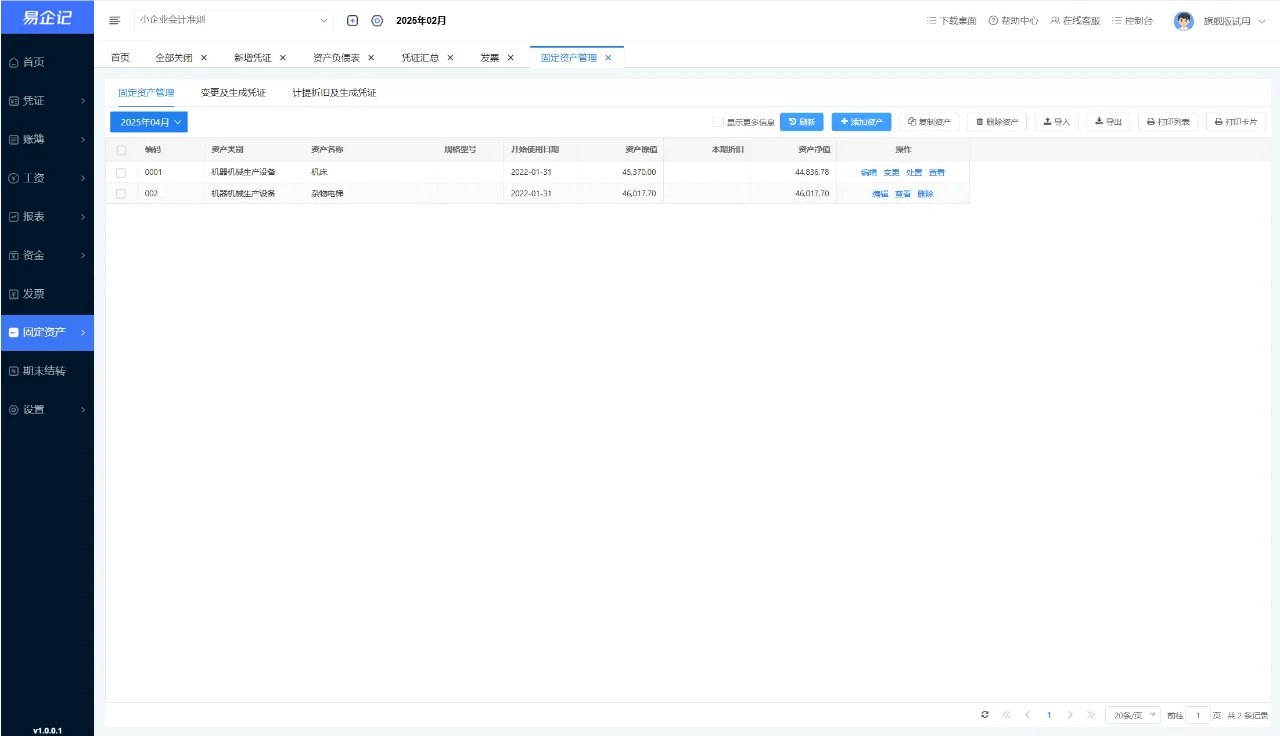The height and width of the screenshot is (736, 1280).
Task: Expand 凭证 sidebar menu
Action: [47, 101]
